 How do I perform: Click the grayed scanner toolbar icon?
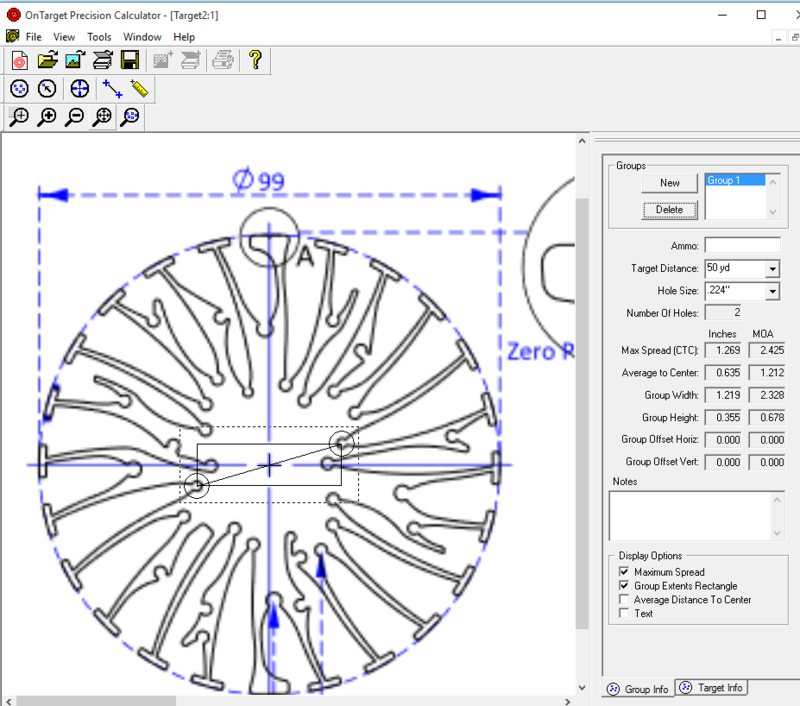tap(191, 61)
